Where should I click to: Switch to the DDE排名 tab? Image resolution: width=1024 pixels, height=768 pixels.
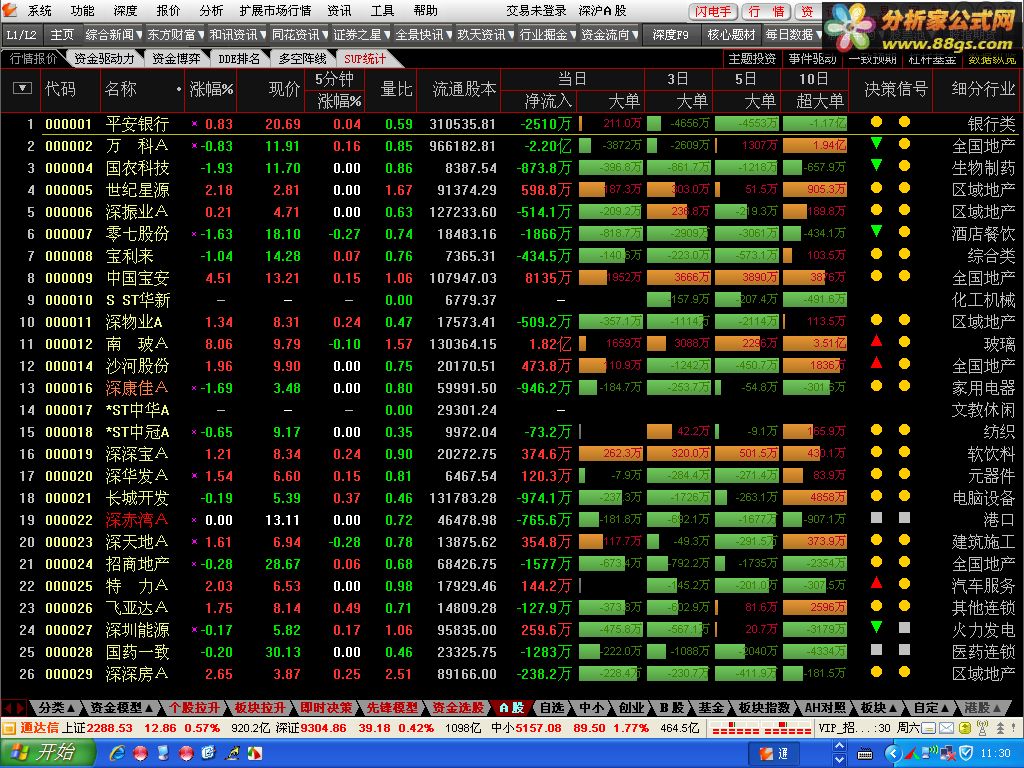click(238, 58)
